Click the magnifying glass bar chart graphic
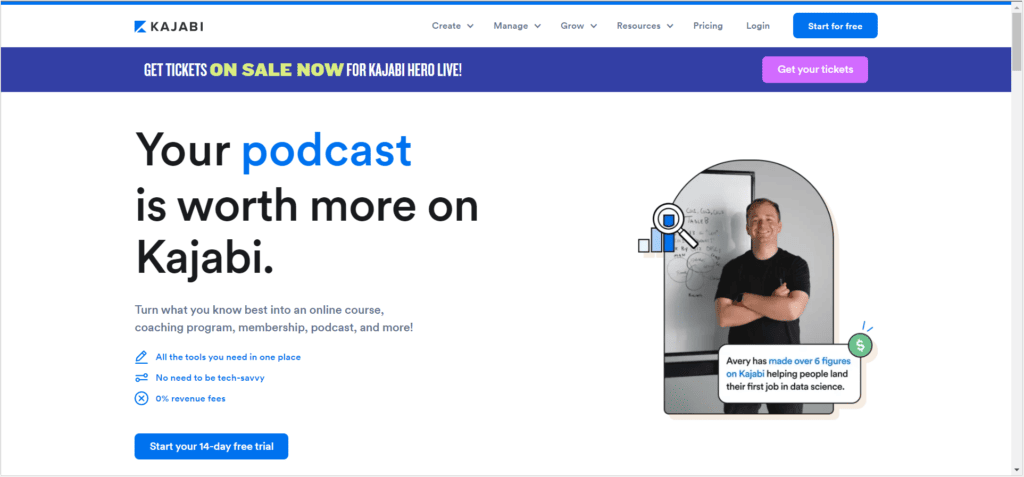Screen dimensions: 1024x477 coord(666,229)
